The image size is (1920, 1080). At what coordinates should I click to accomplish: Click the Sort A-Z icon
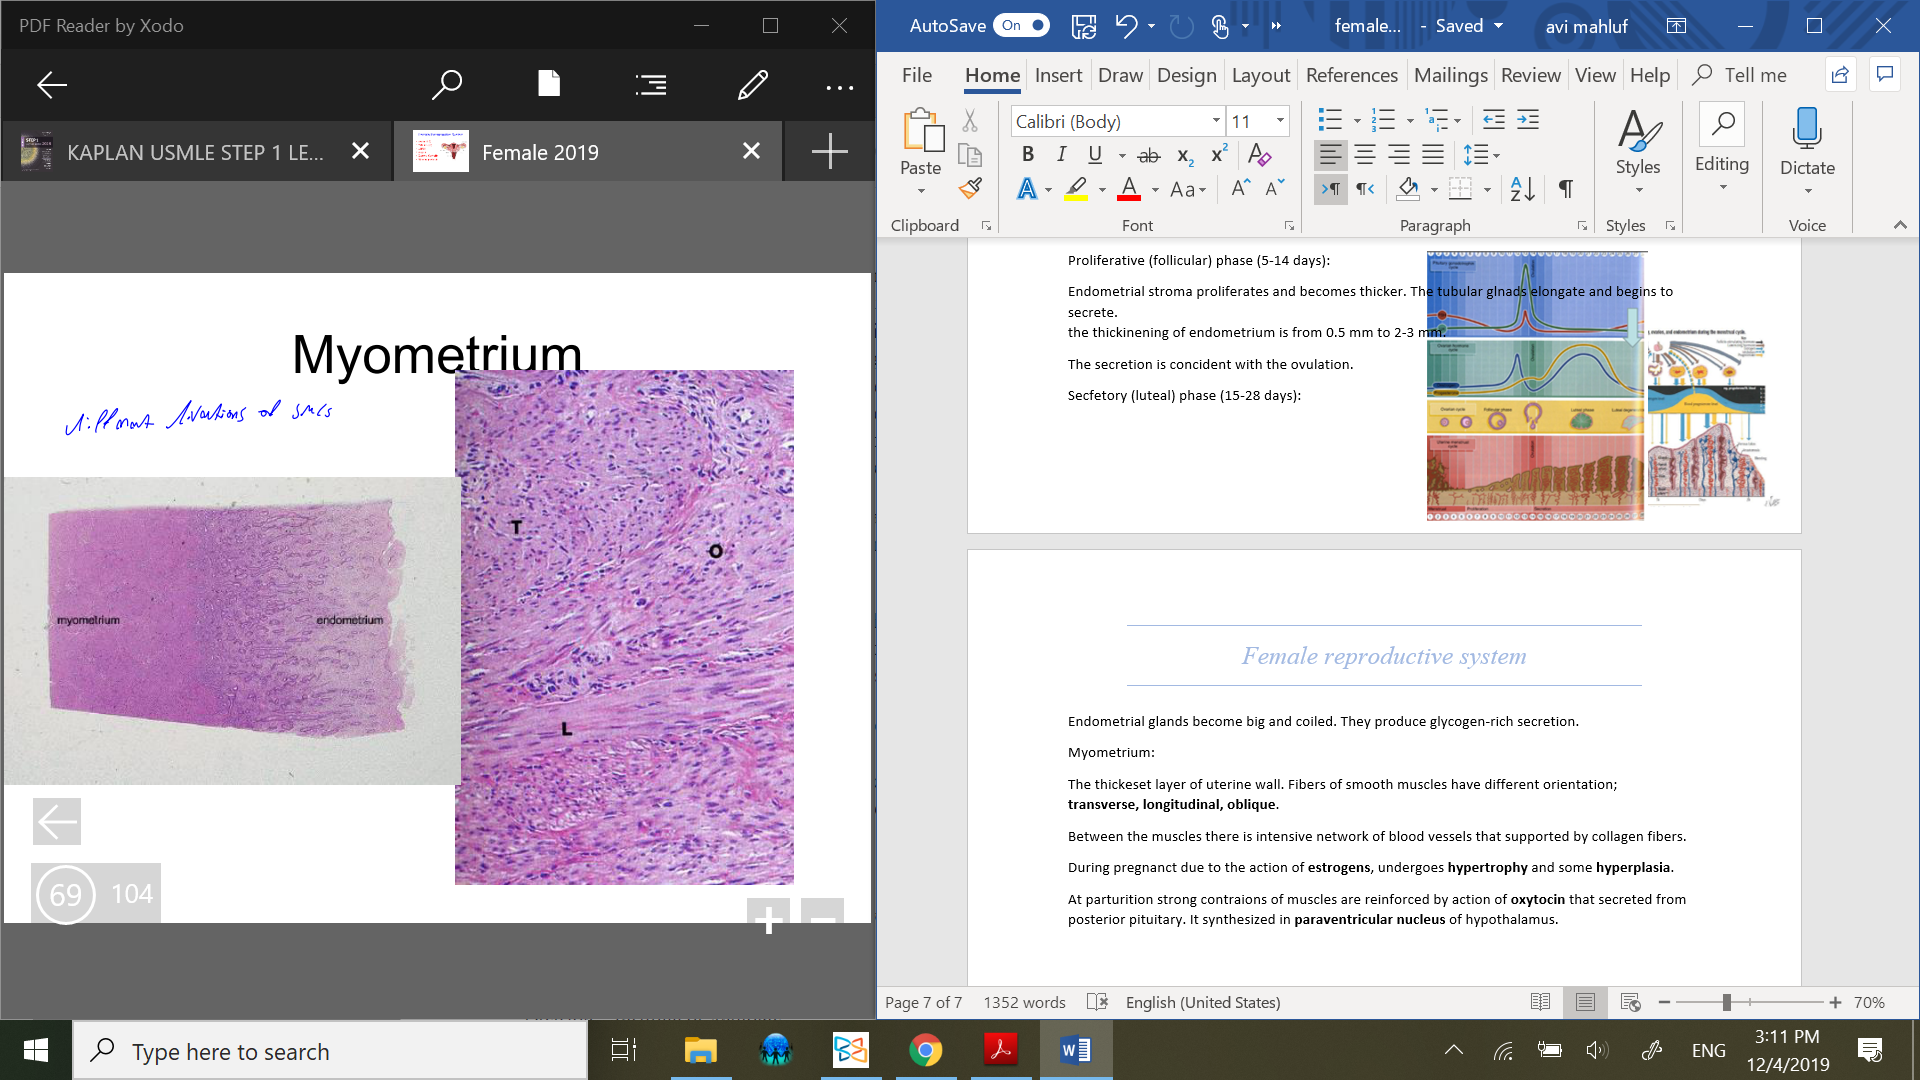click(1522, 188)
